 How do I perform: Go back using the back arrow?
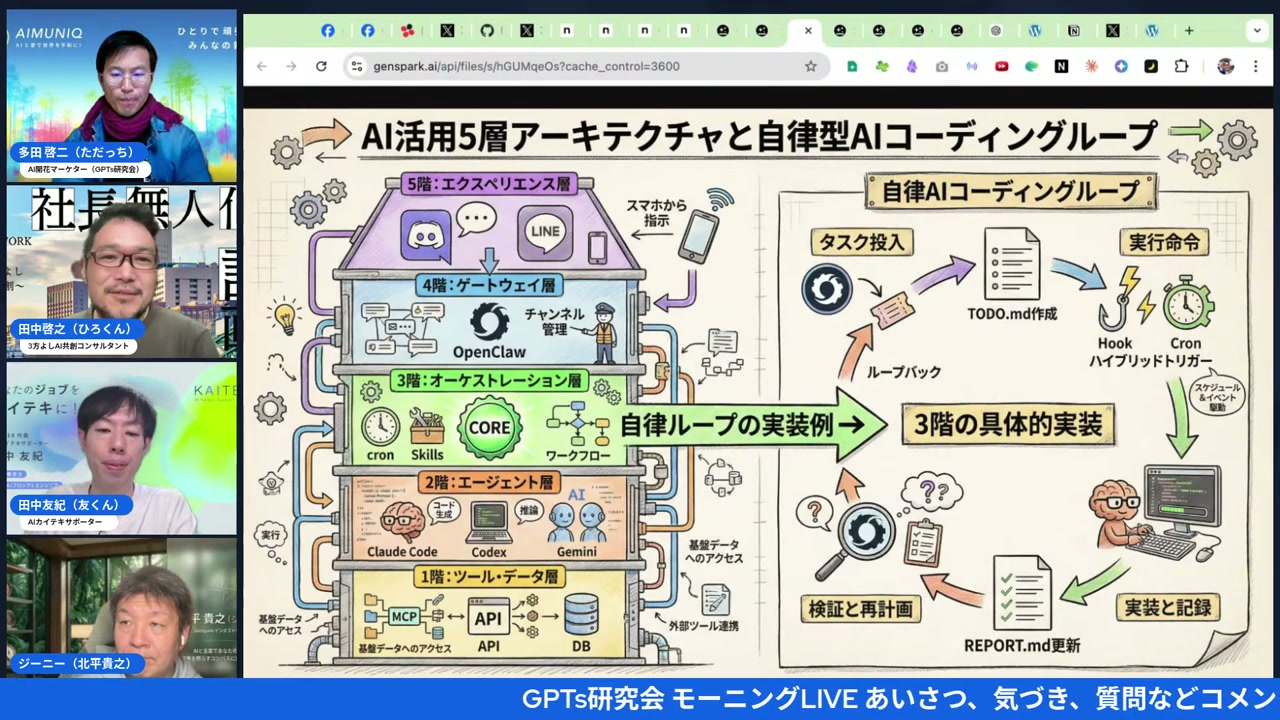click(261, 66)
